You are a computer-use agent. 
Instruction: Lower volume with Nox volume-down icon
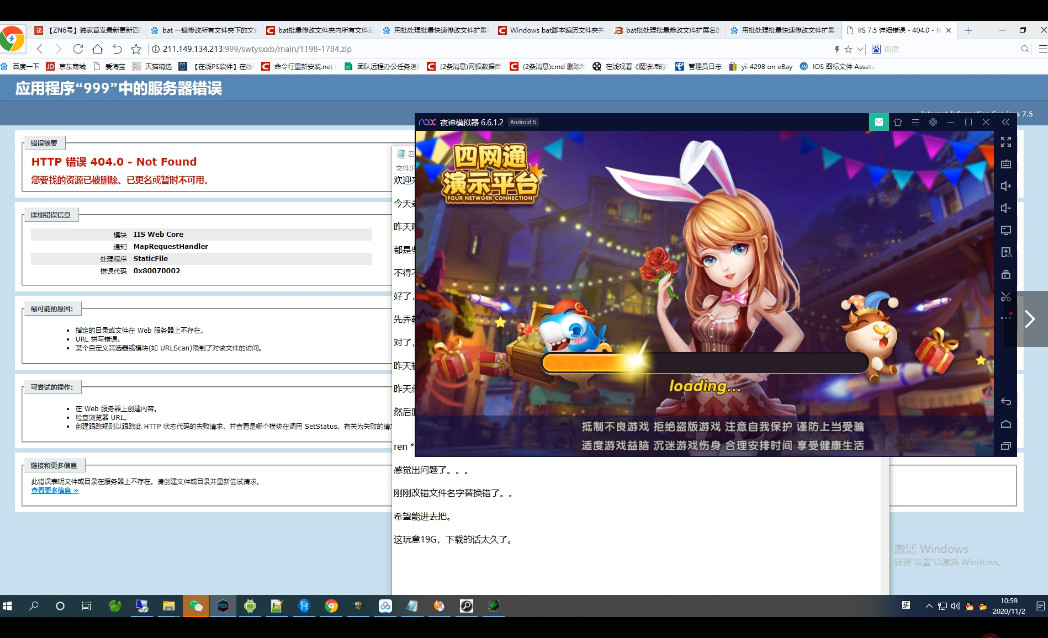click(1006, 208)
